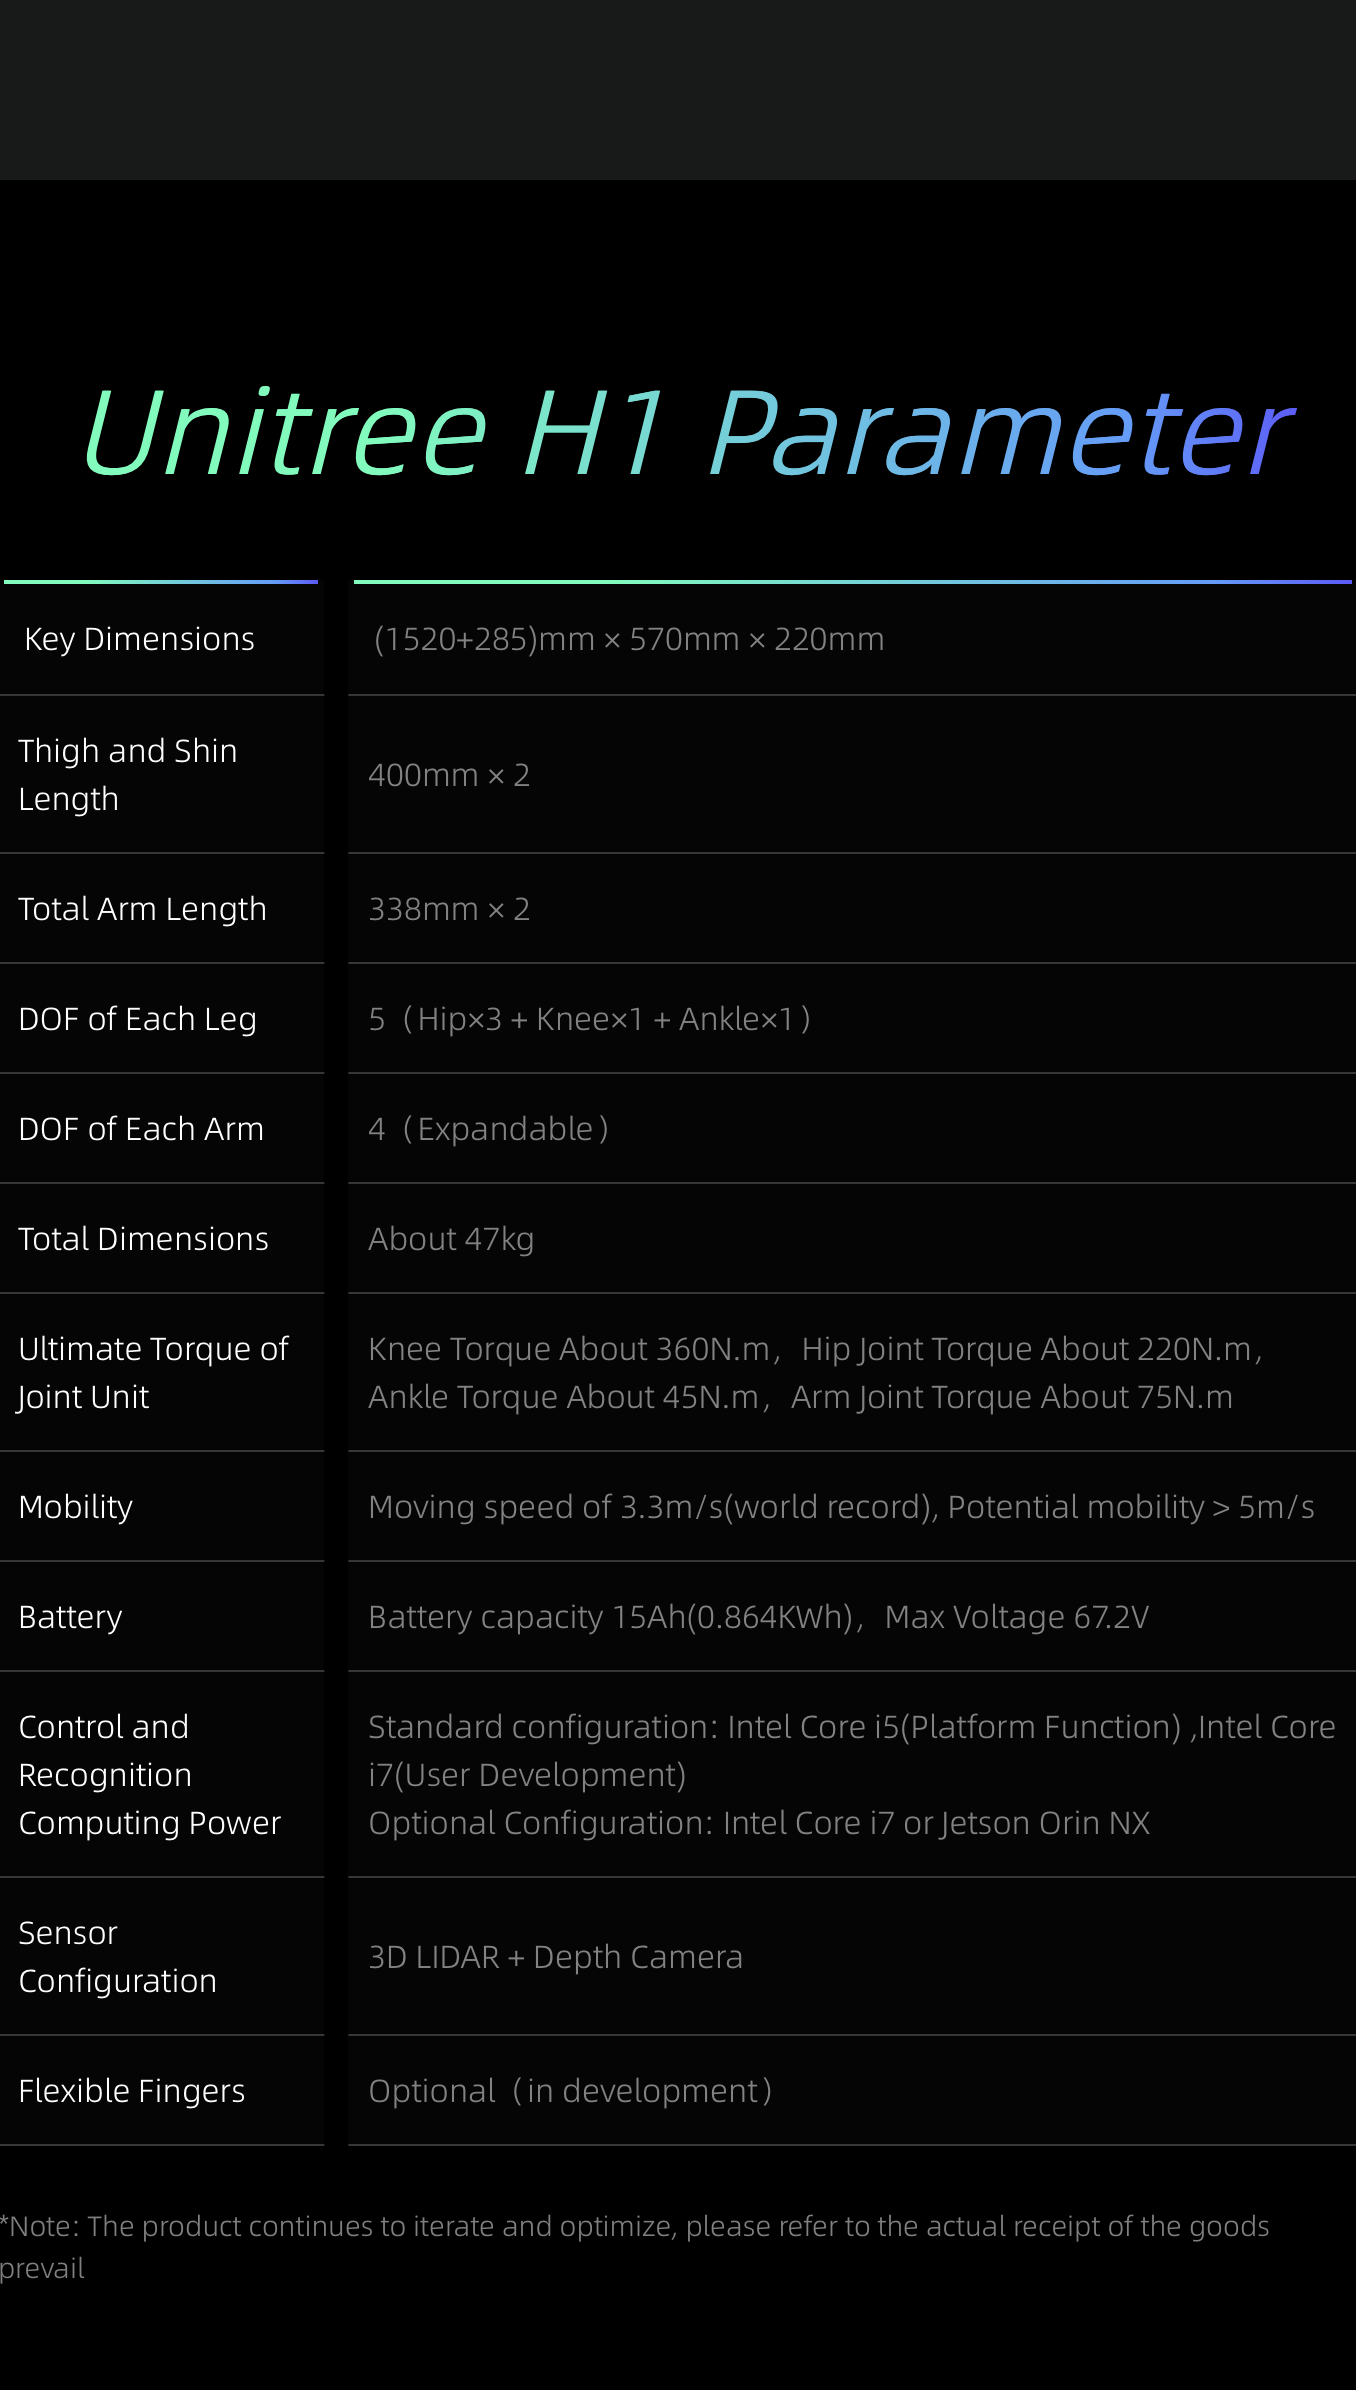
Task: Select the 'Mobility' label
Action: pyautogui.click(x=75, y=1507)
